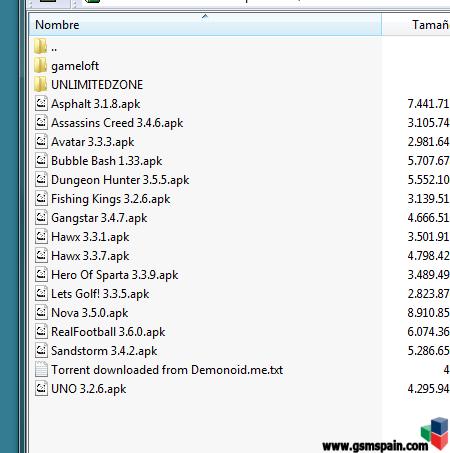The height and width of the screenshot is (453, 450).
Task: Select file name Hero Of Sparta 3.3.9.apk
Action: pos(115,275)
